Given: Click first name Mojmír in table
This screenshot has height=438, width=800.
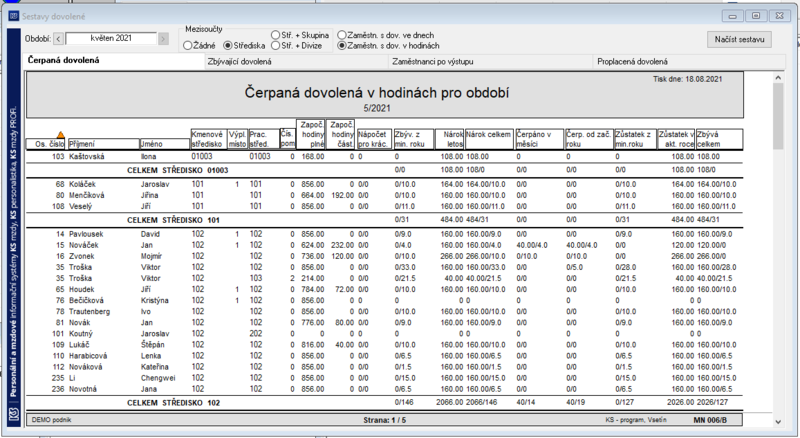Looking at the screenshot, I should click(x=151, y=256).
